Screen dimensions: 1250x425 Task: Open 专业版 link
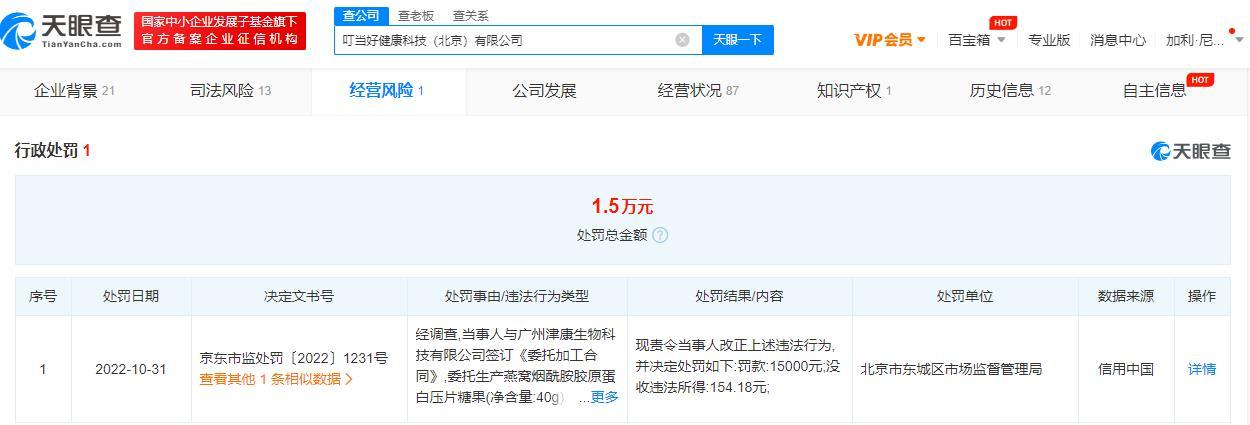click(1049, 40)
